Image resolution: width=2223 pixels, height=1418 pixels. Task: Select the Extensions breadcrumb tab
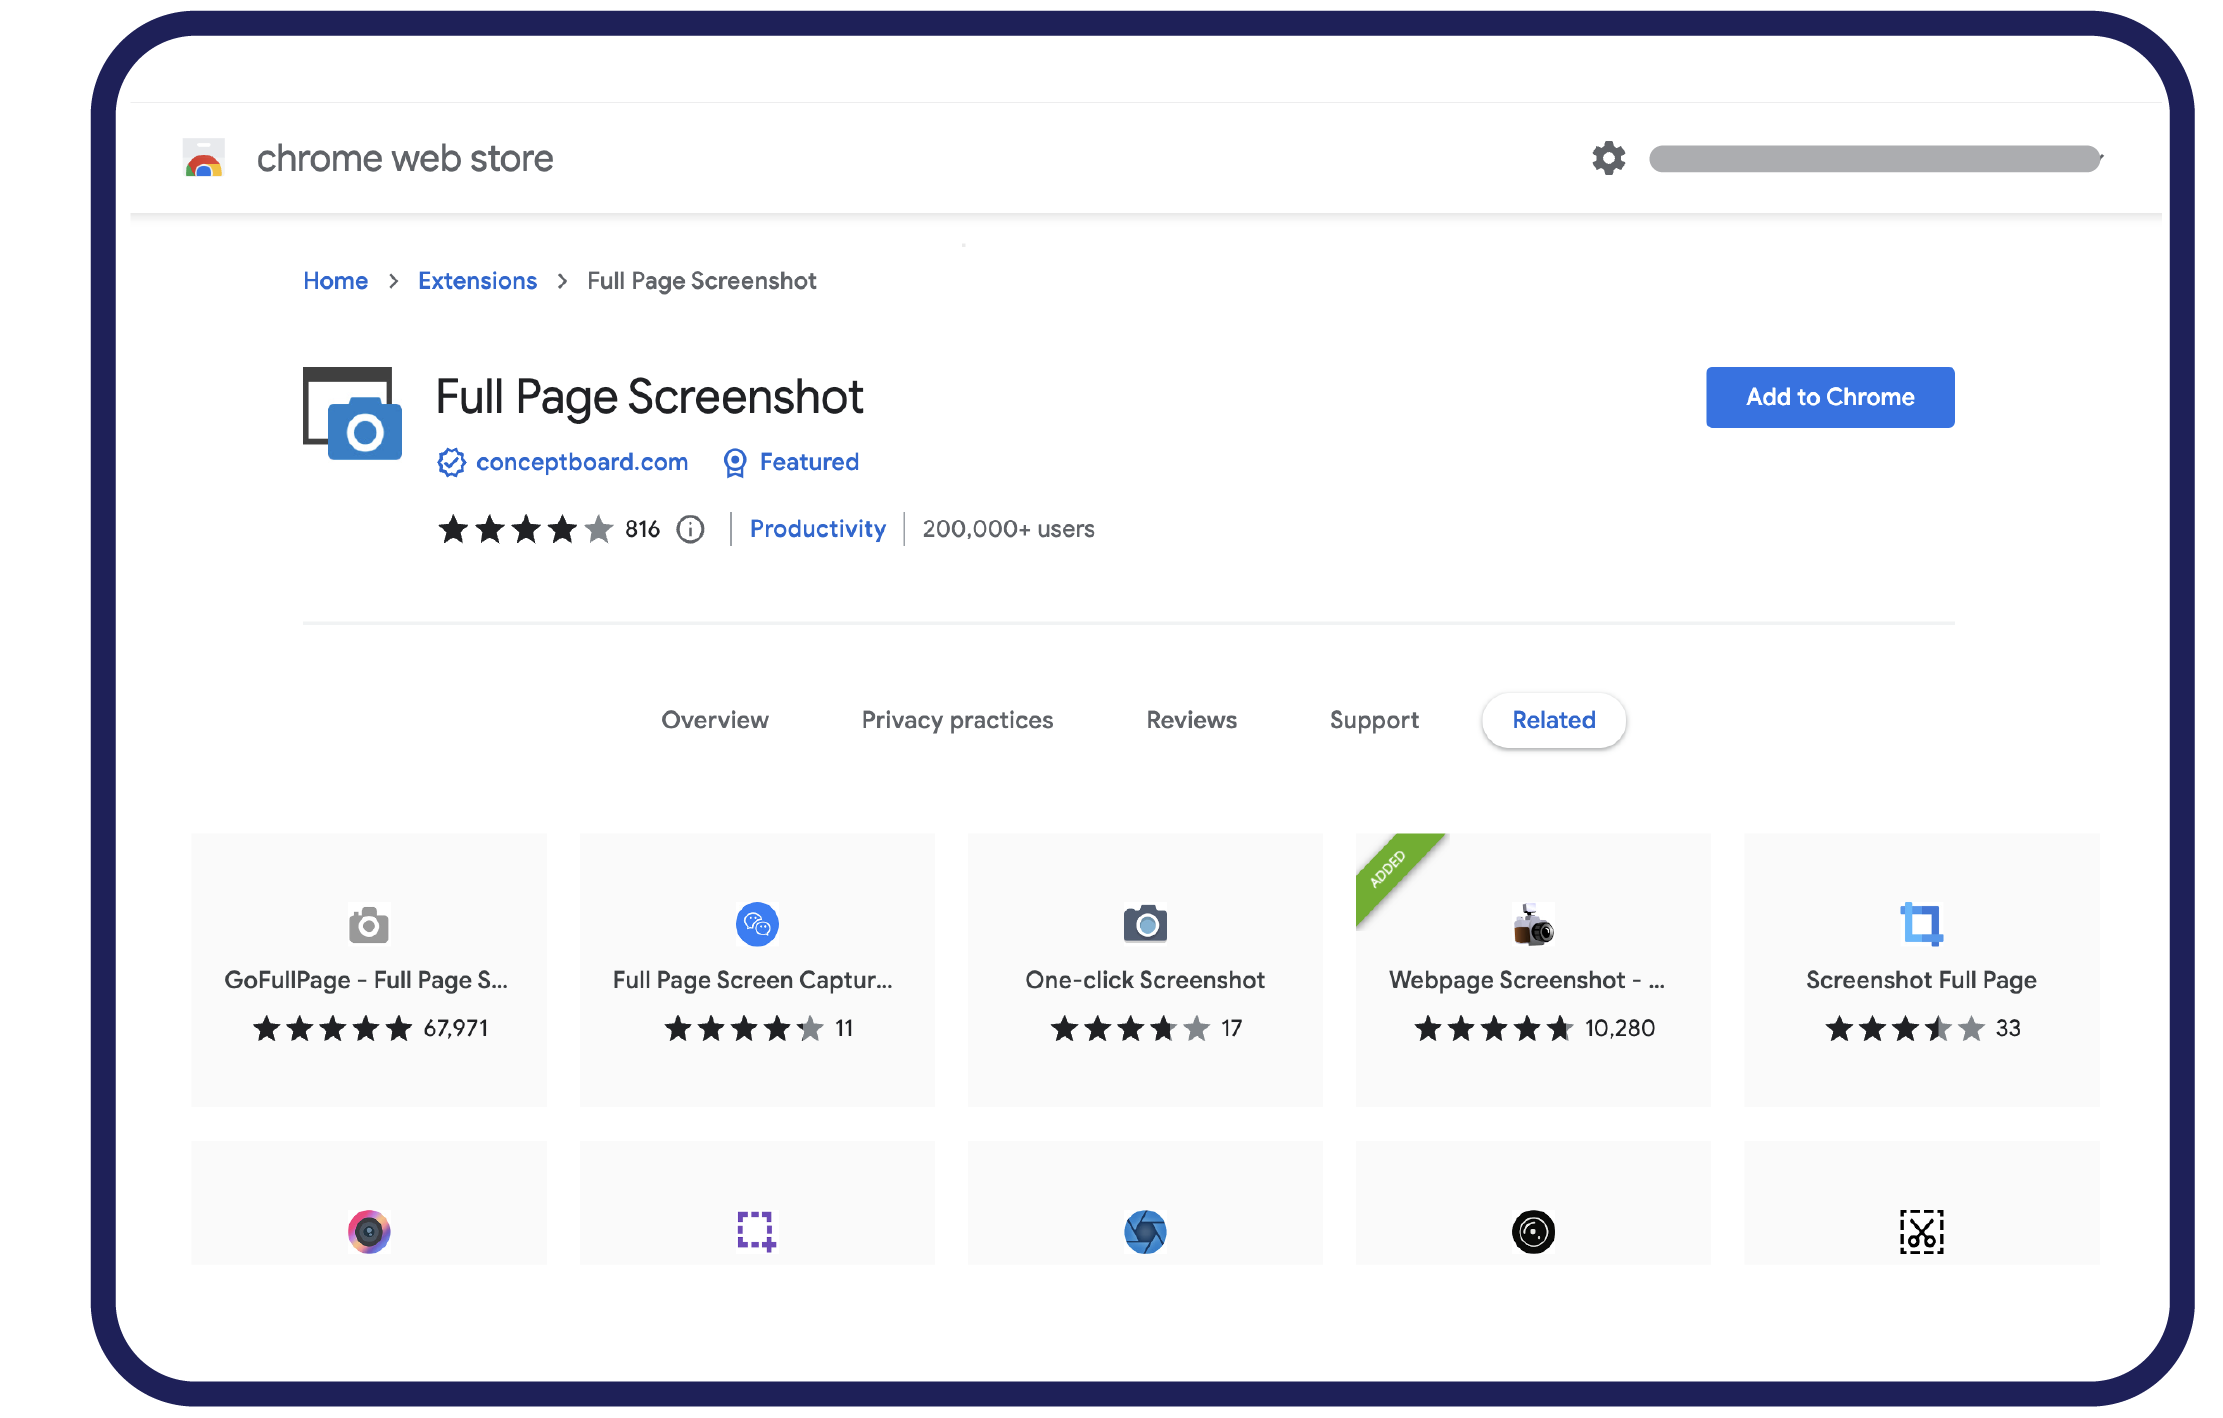pos(475,282)
